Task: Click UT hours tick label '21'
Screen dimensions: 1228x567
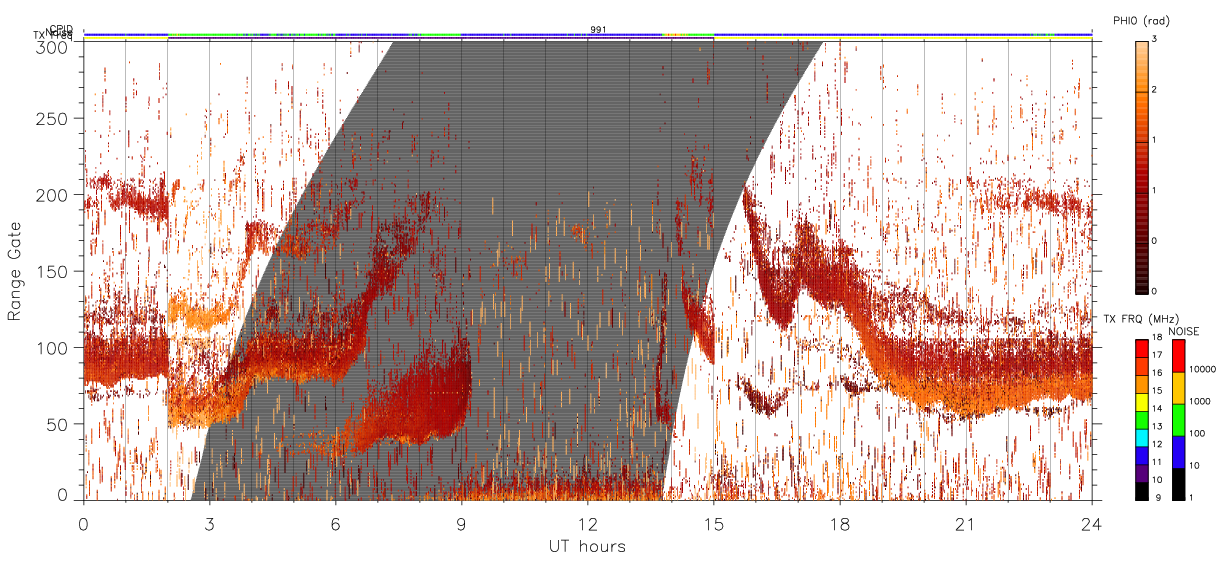Action: coord(966,524)
